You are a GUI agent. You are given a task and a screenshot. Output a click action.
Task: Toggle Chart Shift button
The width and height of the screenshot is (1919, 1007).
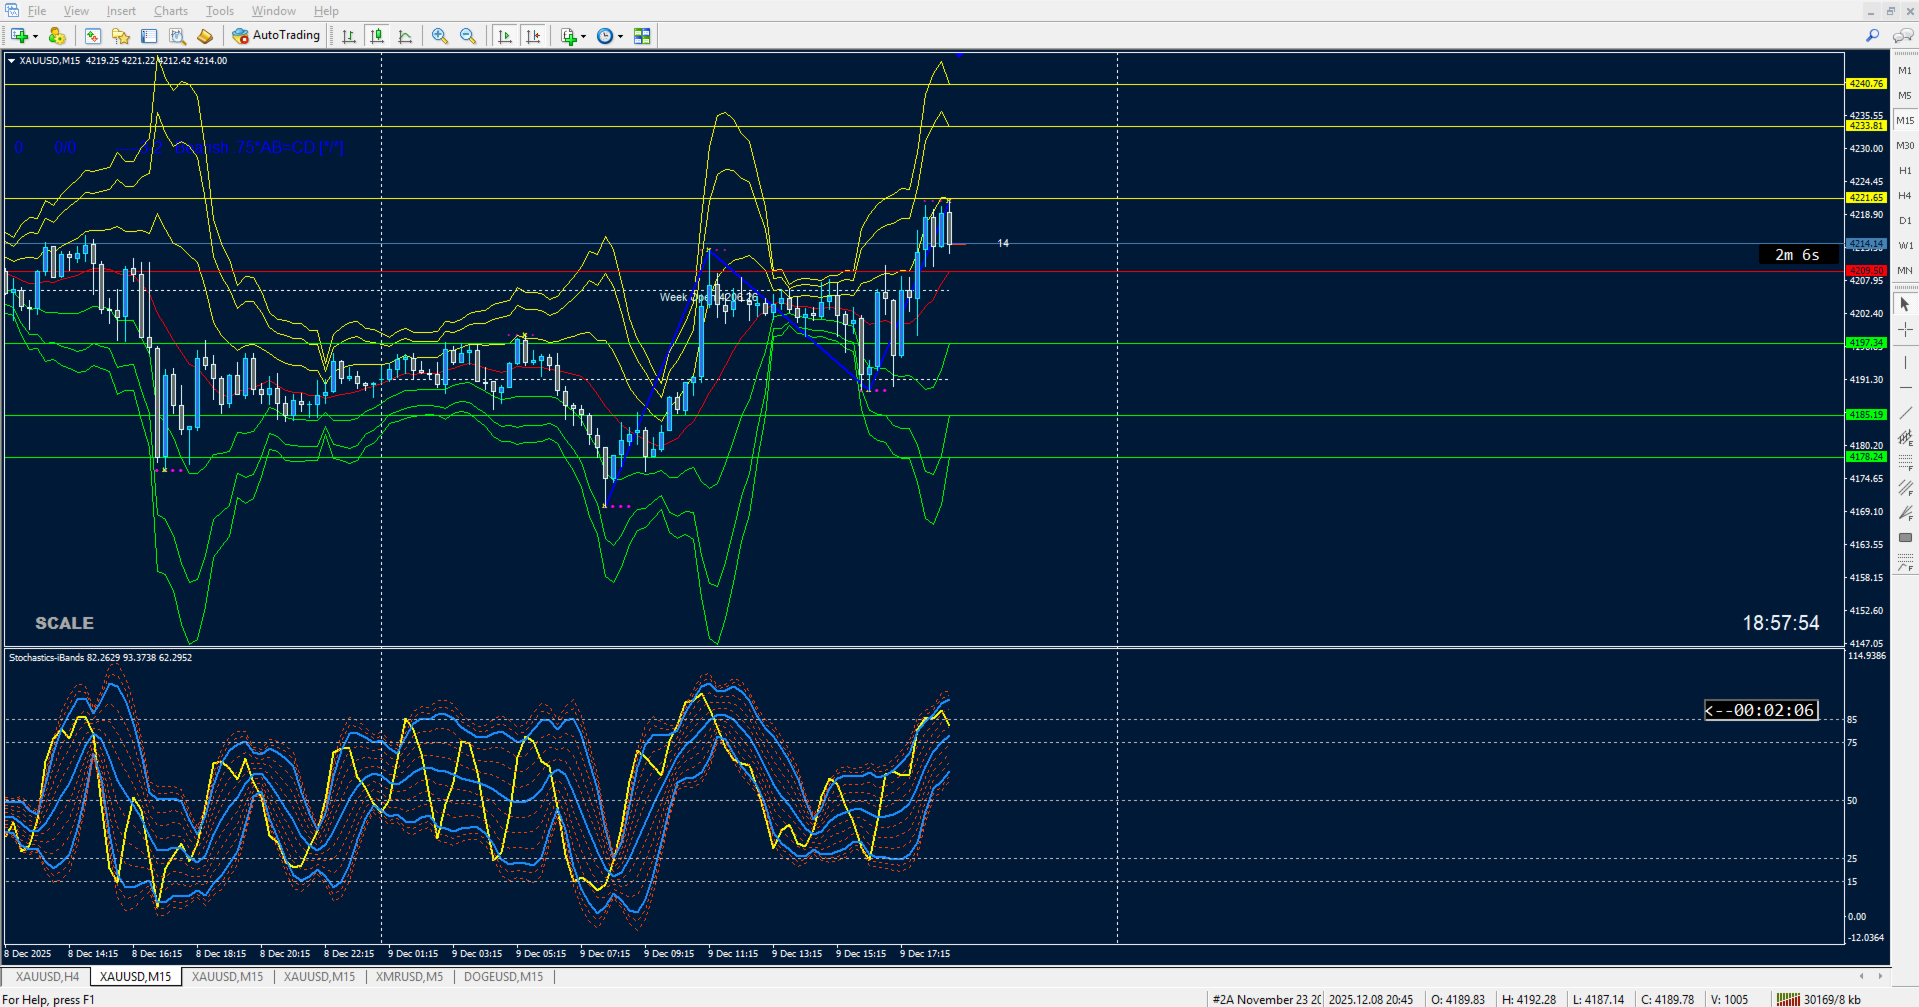point(533,36)
